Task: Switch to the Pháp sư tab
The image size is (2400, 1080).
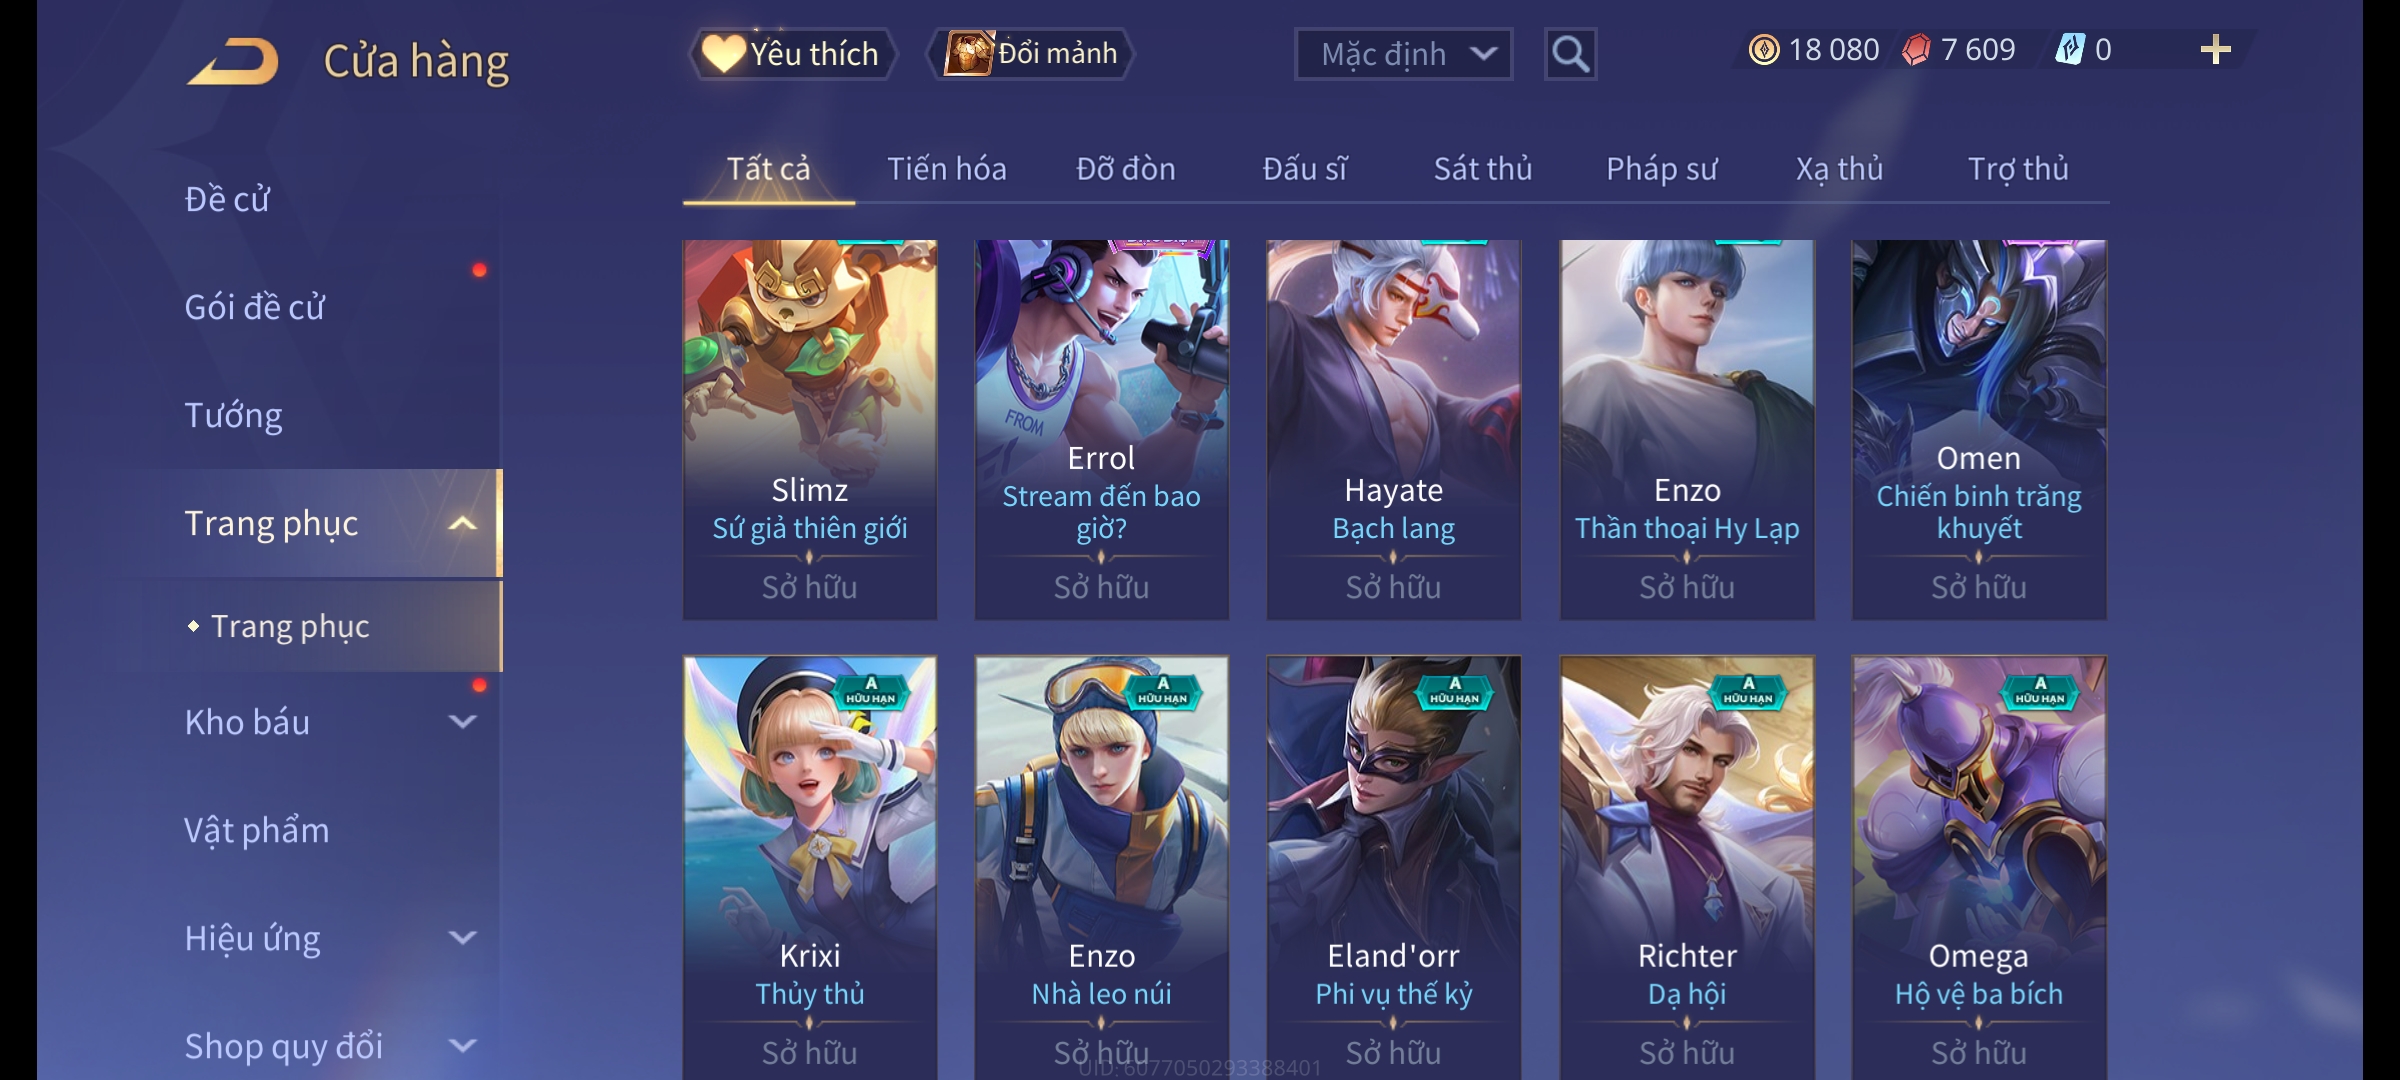Action: [x=1661, y=169]
